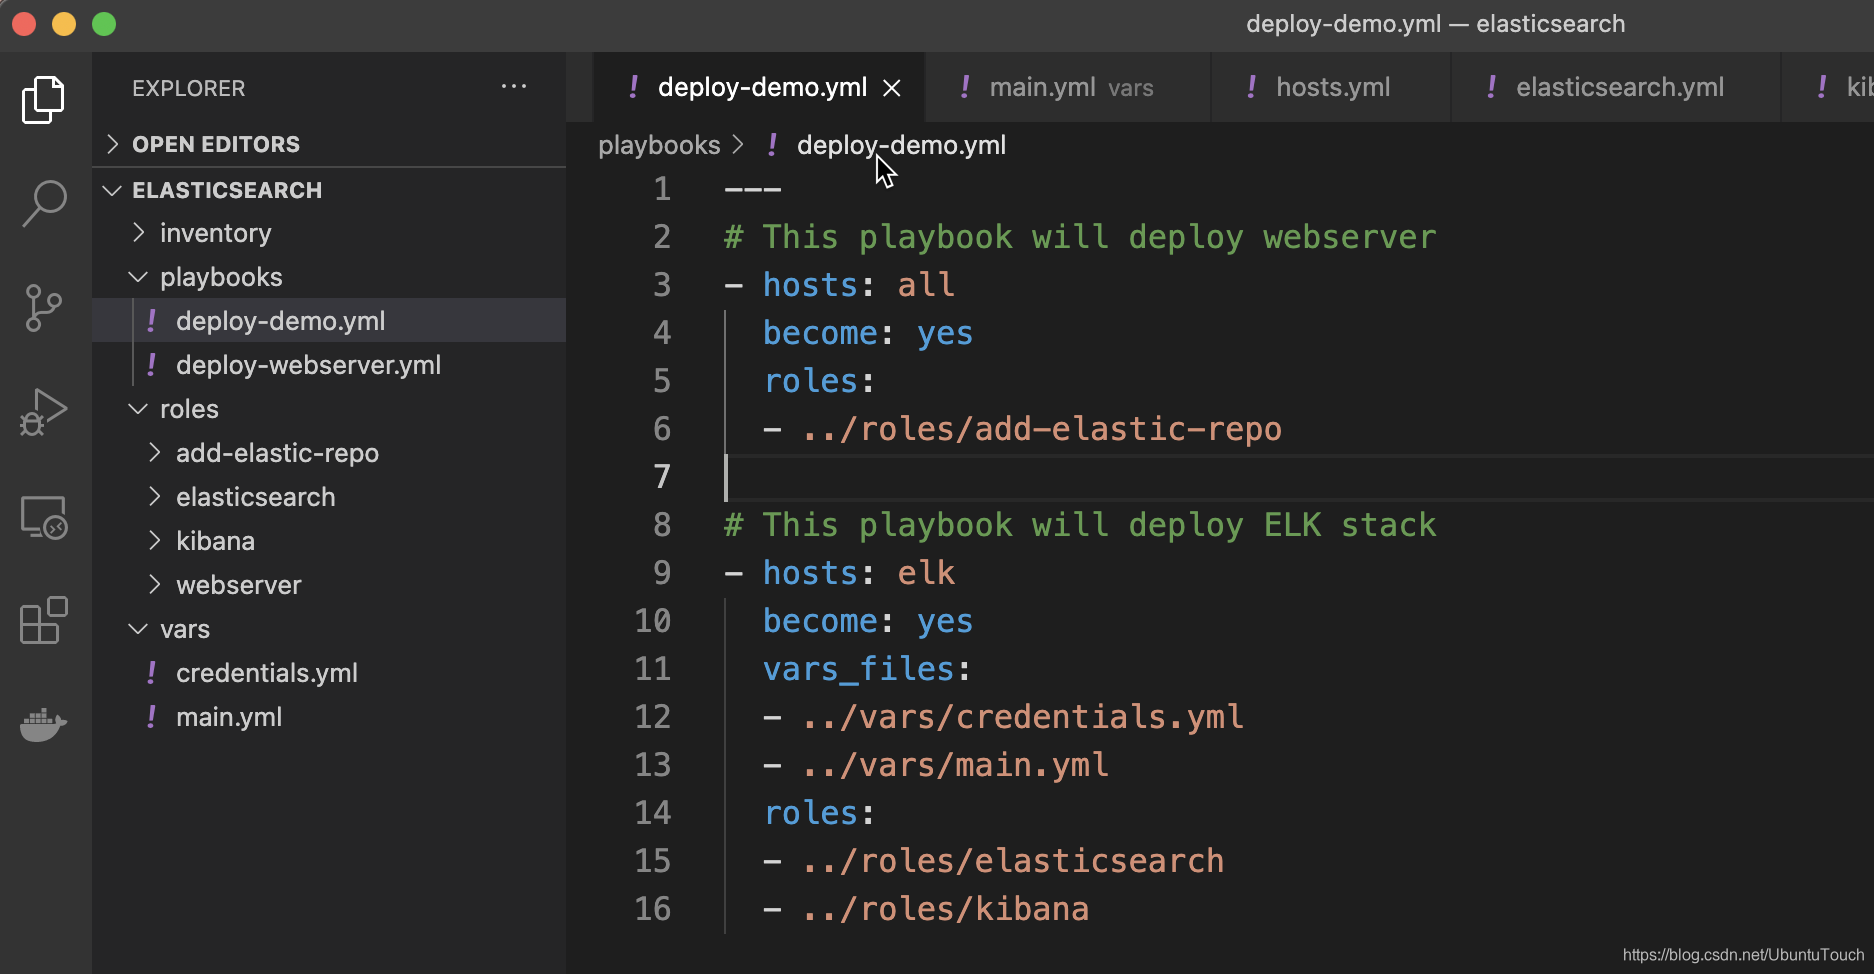Click YAML icon beside deploy-webserver.yml in explorer
The width and height of the screenshot is (1874, 974).
point(151,365)
